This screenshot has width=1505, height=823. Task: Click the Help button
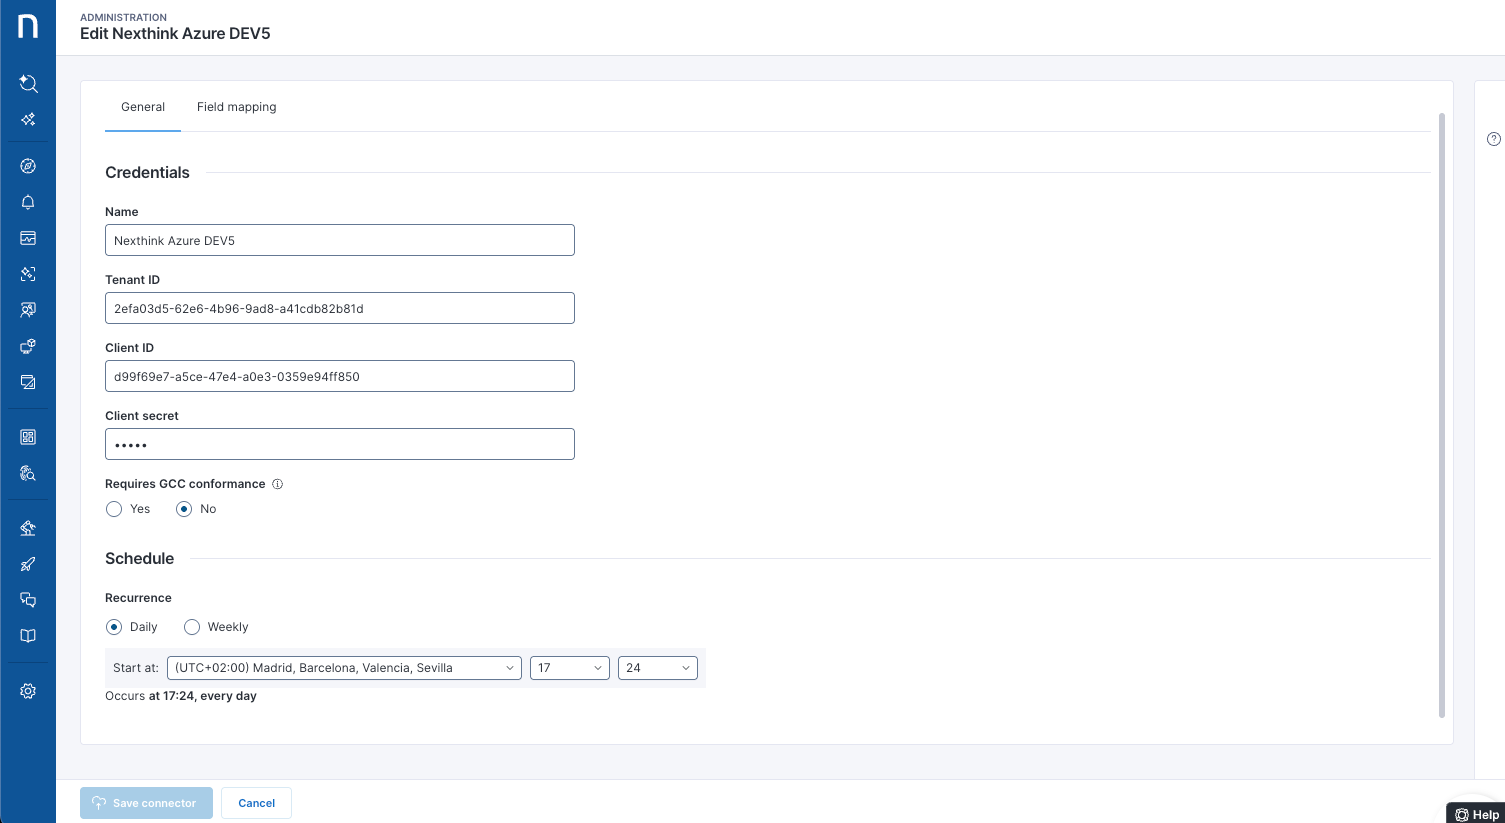(x=1476, y=814)
